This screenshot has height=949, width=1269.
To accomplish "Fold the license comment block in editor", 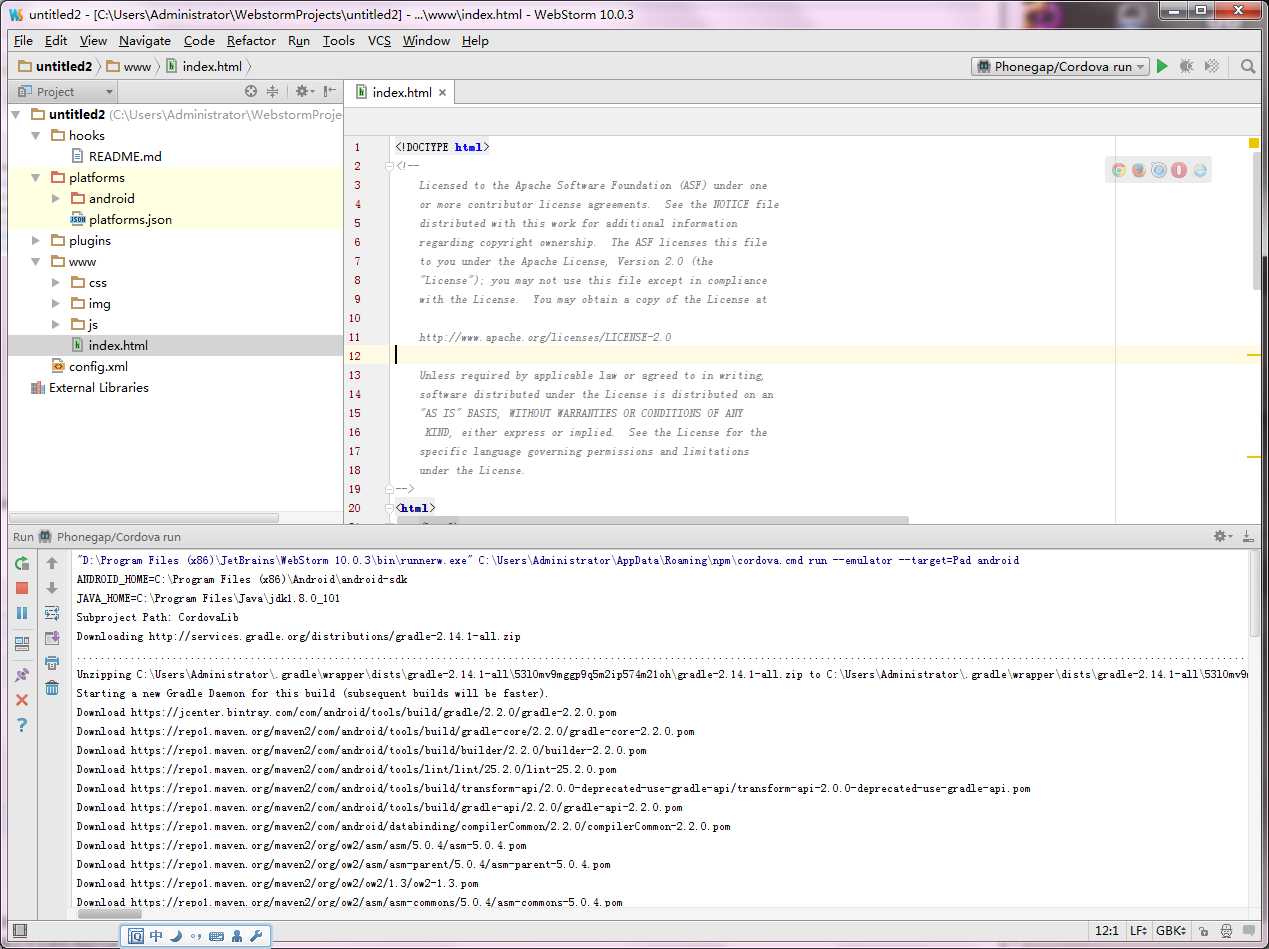I will (x=389, y=166).
